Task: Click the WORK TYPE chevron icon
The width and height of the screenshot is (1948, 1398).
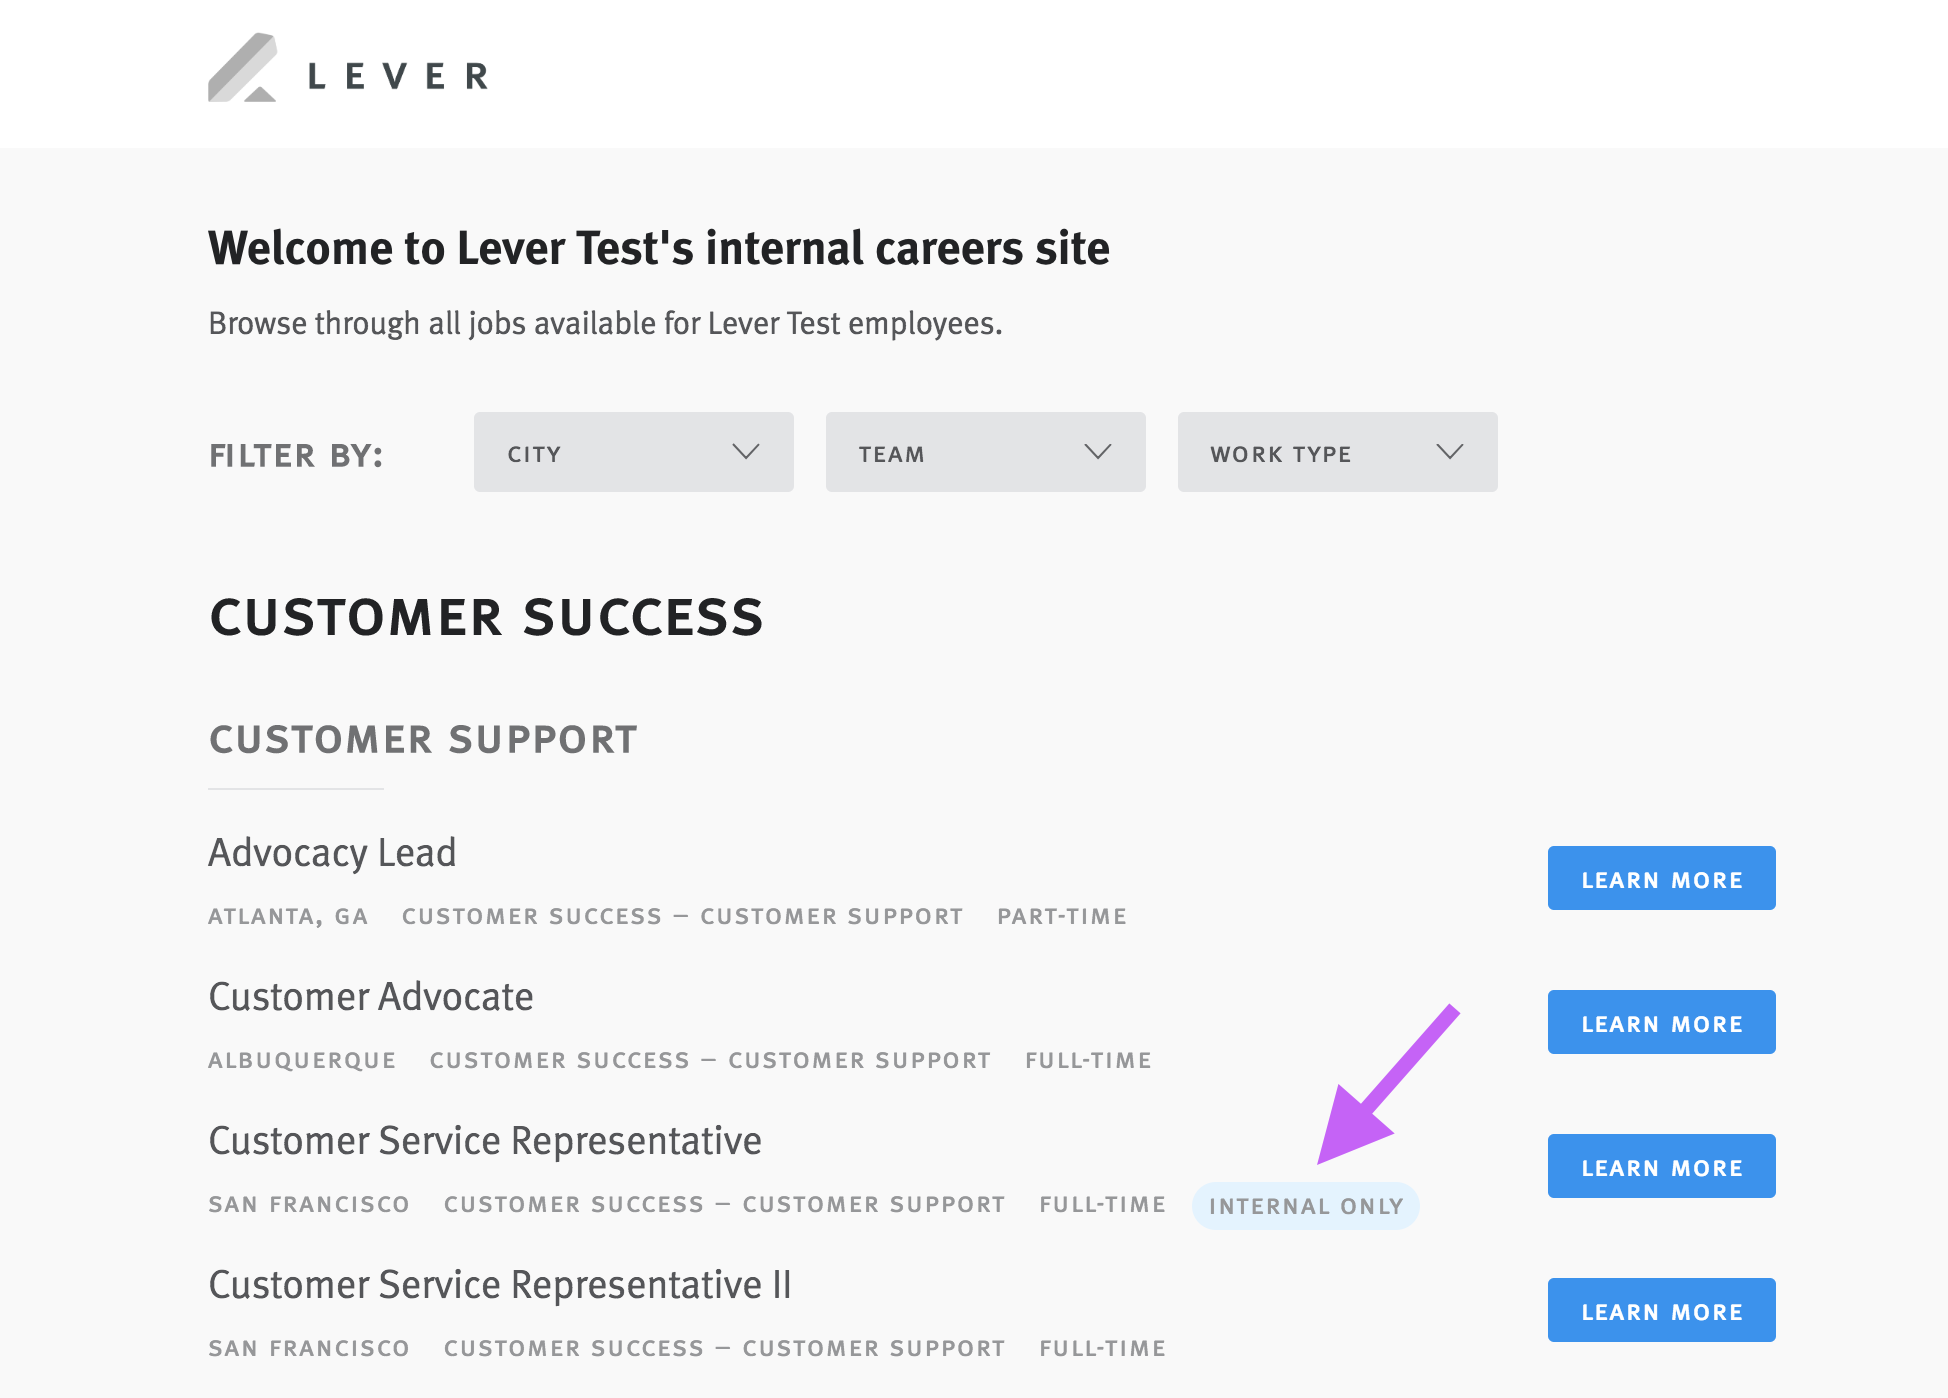Action: (x=1450, y=452)
